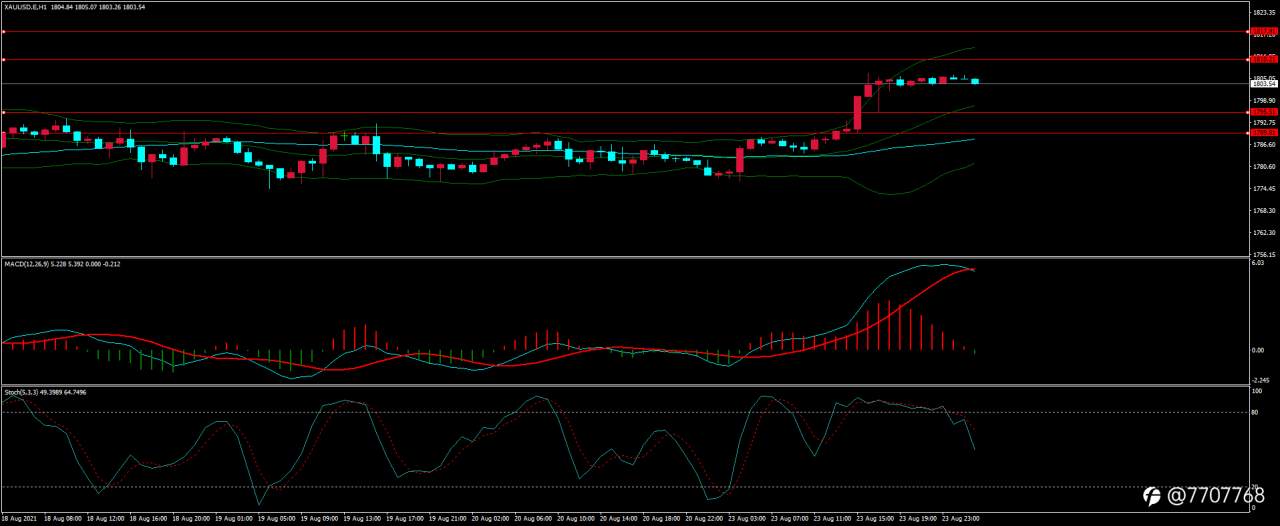Click the MACD 0.00 level label

(1258, 350)
